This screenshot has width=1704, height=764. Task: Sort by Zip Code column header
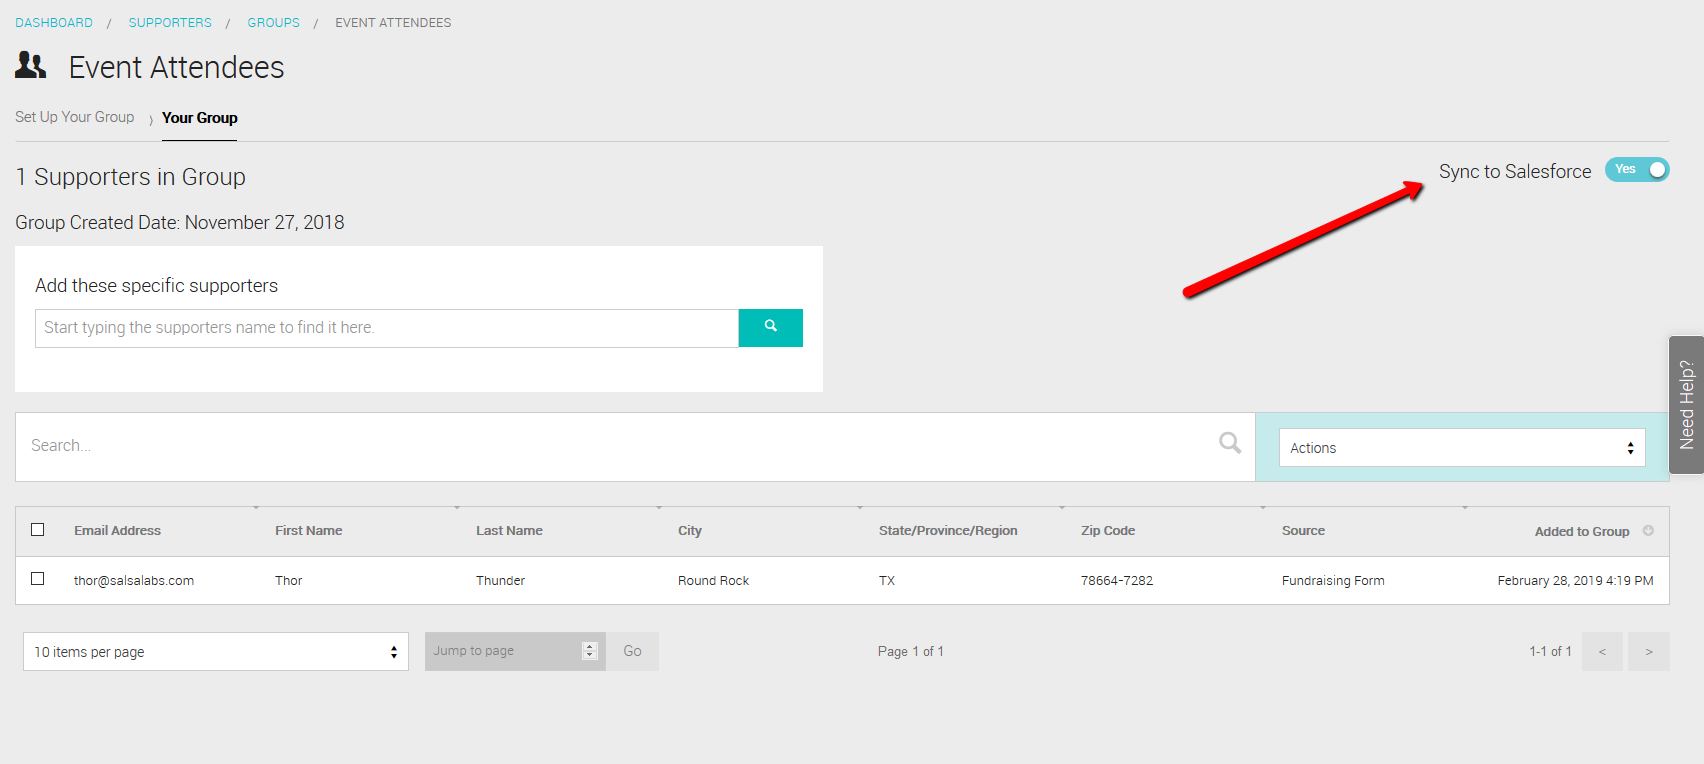(1108, 531)
